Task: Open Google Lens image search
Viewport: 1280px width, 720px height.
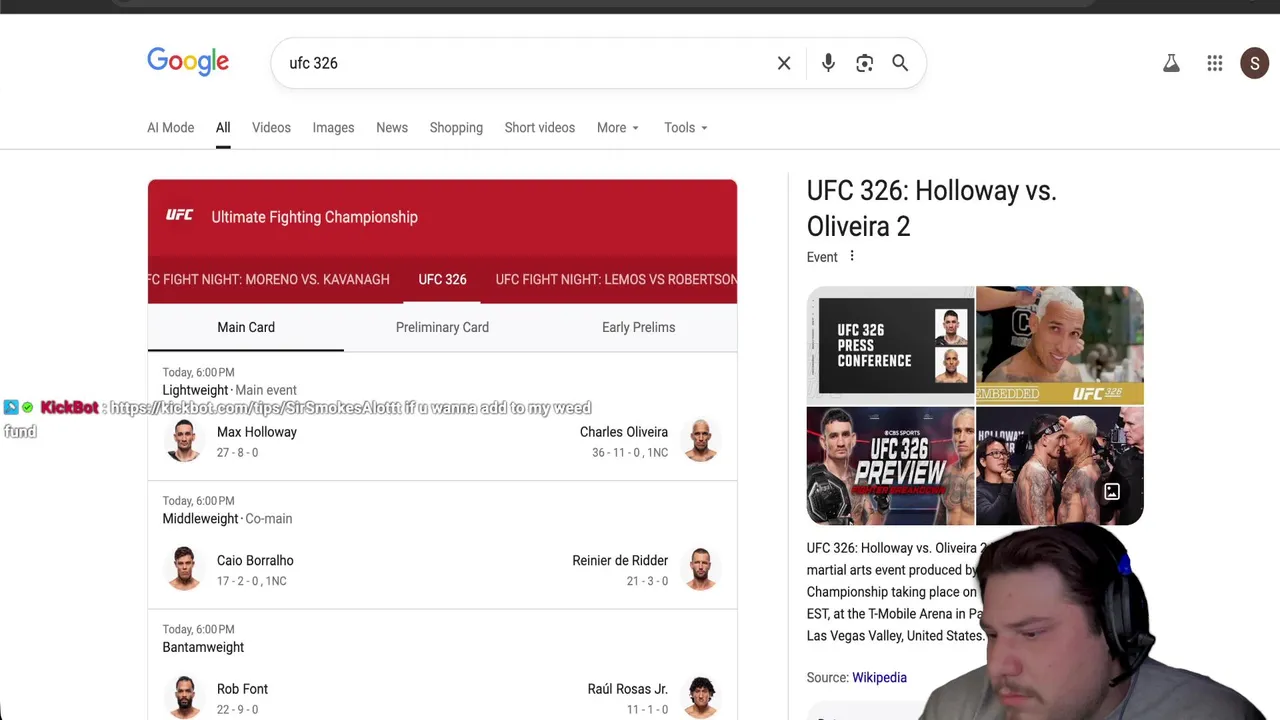Action: pyautogui.click(x=865, y=63)
